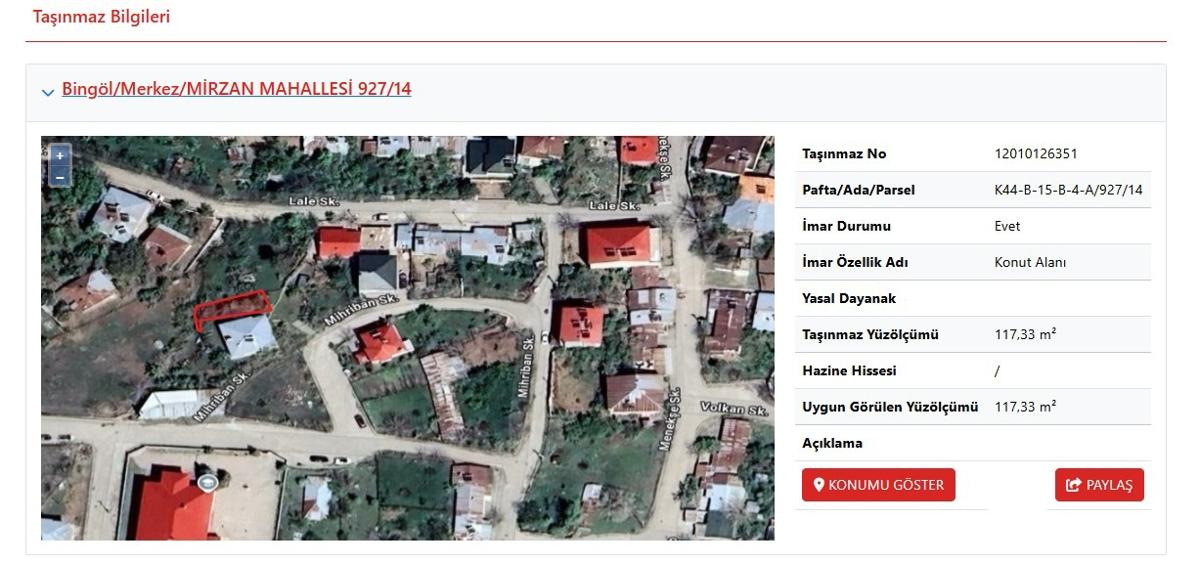1200x564 pixels.
Task: Click the location pin icon in Konumu Göster
Action: click(819, 485)
